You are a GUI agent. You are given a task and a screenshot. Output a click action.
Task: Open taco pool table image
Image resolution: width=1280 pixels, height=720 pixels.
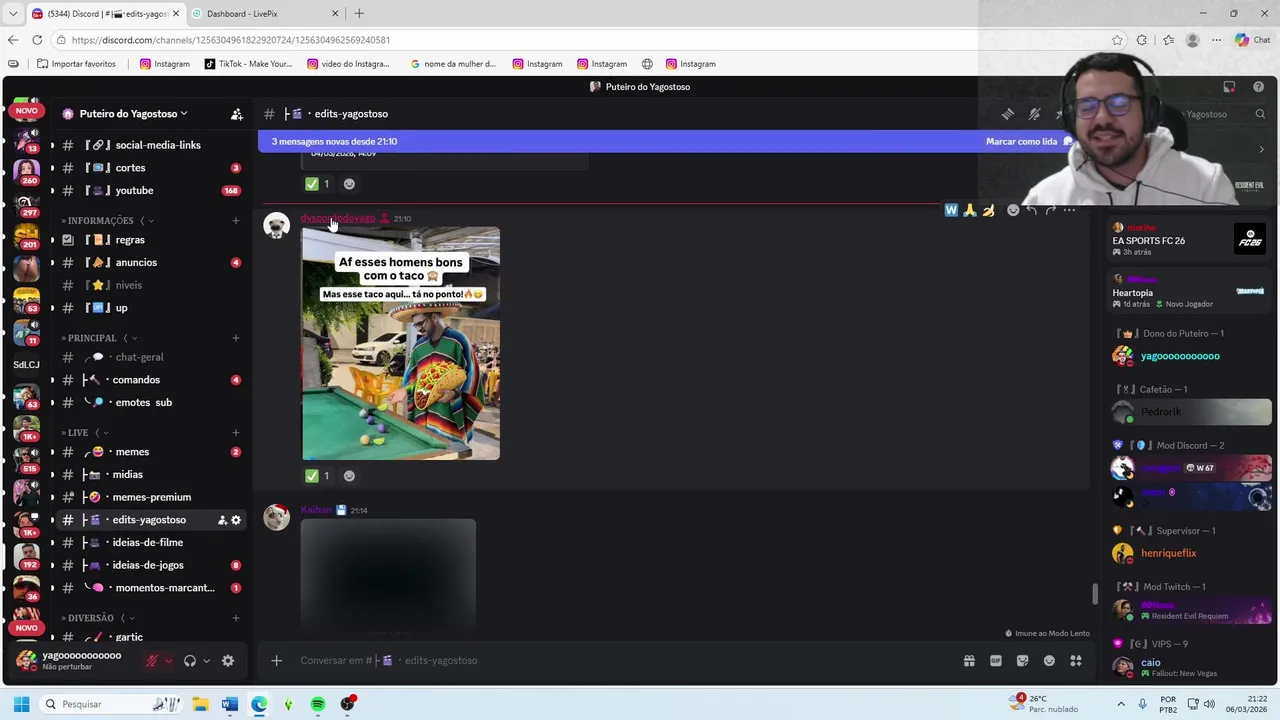pos(401,344)
